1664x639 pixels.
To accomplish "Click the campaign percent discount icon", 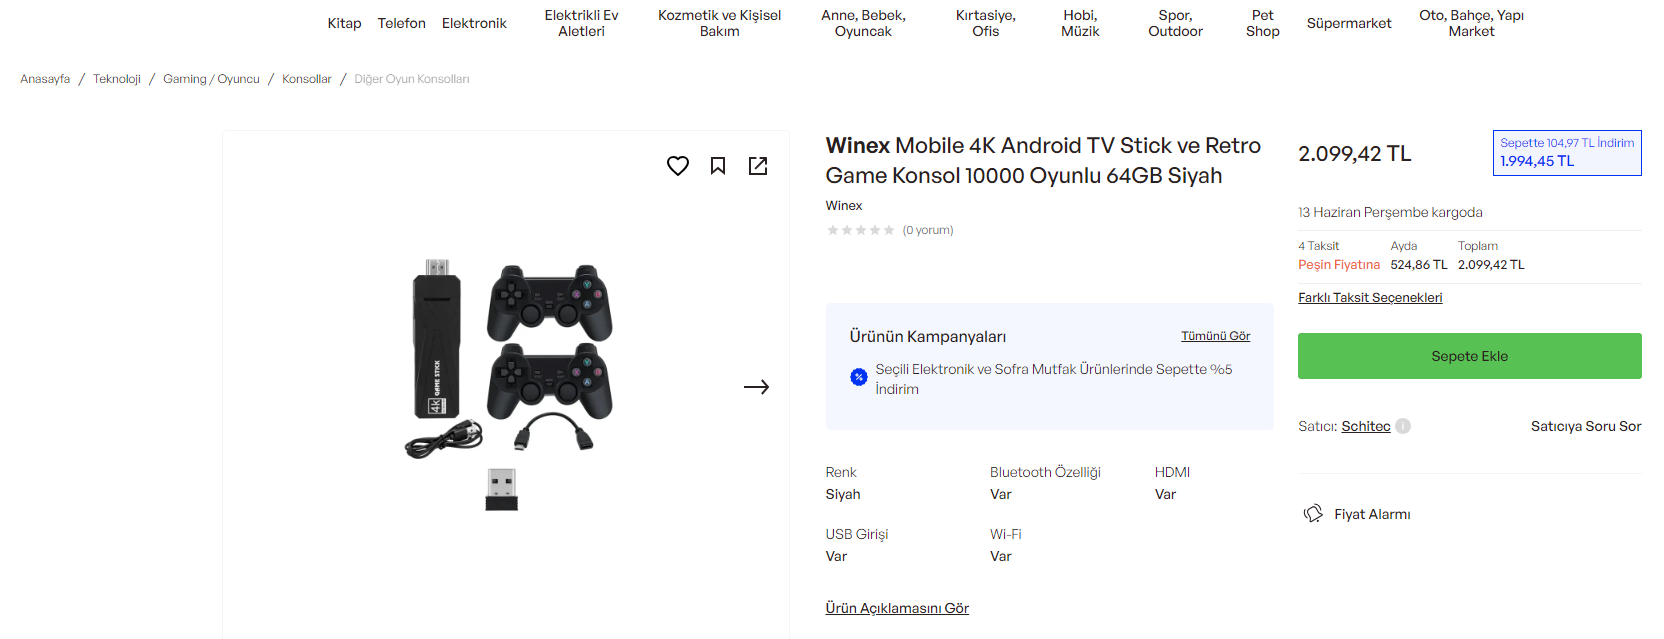I will [858, 377].
